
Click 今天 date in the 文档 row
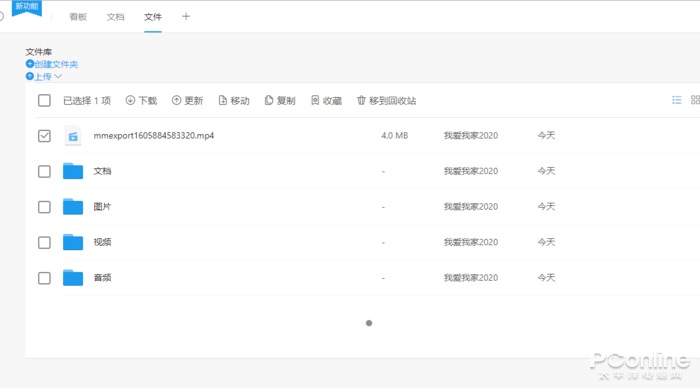[546, 171]
